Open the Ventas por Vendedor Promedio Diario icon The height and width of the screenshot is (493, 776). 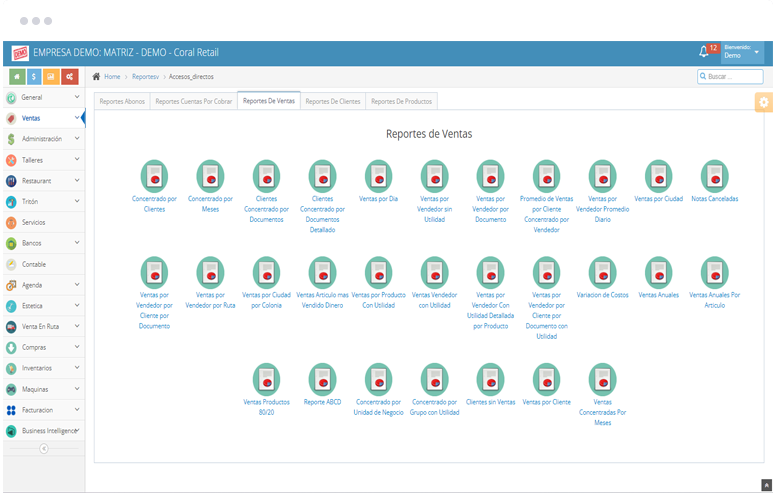coord(602,176)
